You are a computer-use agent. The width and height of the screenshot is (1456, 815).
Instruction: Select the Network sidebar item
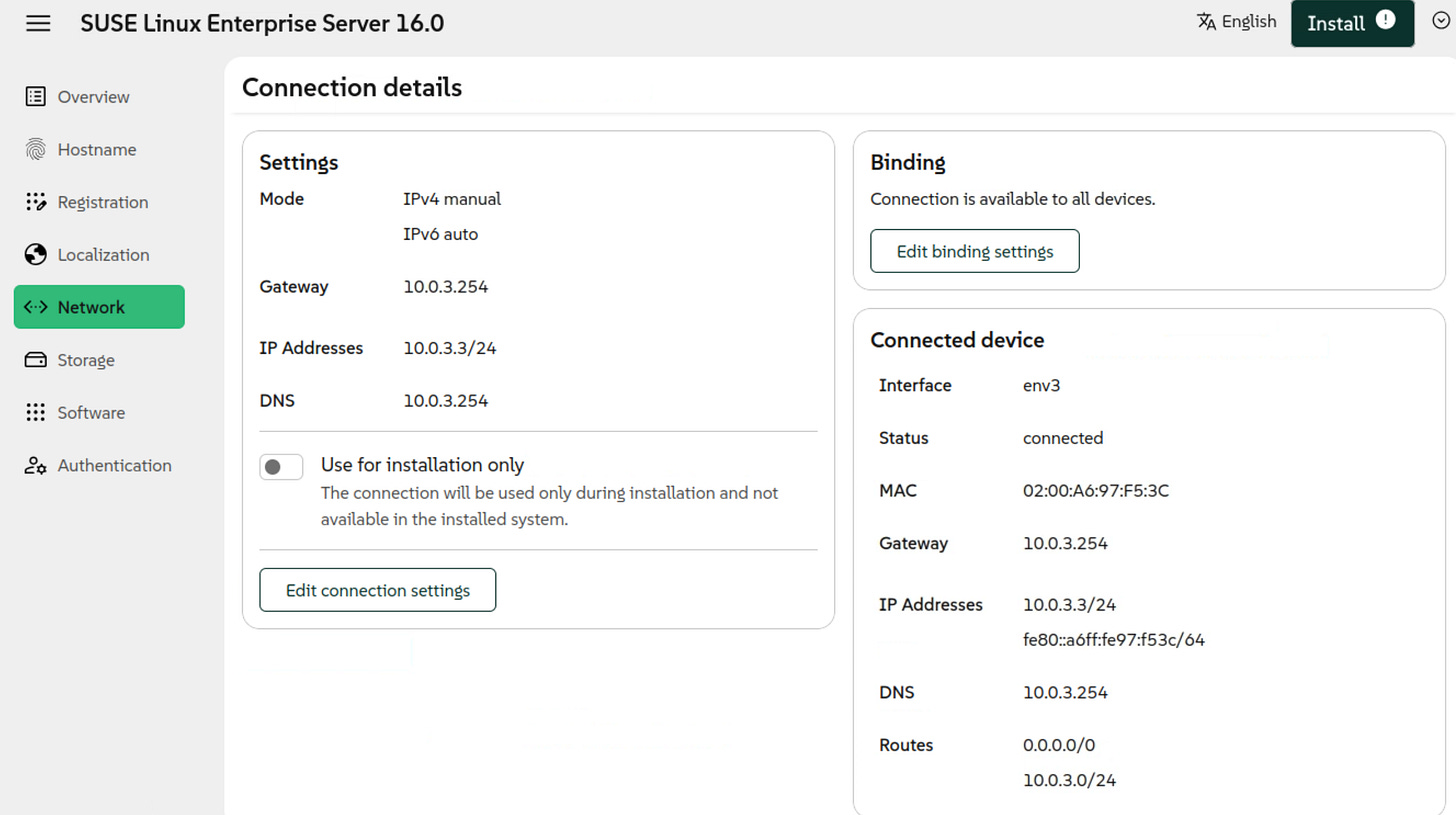tap(99, 307)
